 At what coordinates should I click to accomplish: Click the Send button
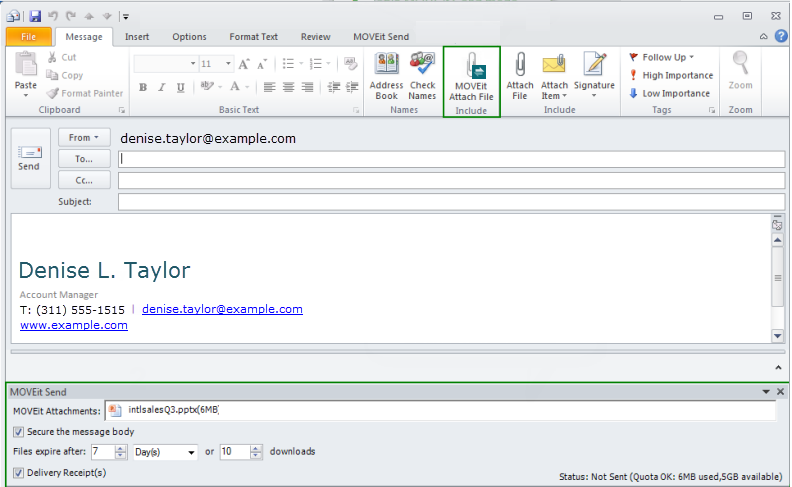[29, 157]
